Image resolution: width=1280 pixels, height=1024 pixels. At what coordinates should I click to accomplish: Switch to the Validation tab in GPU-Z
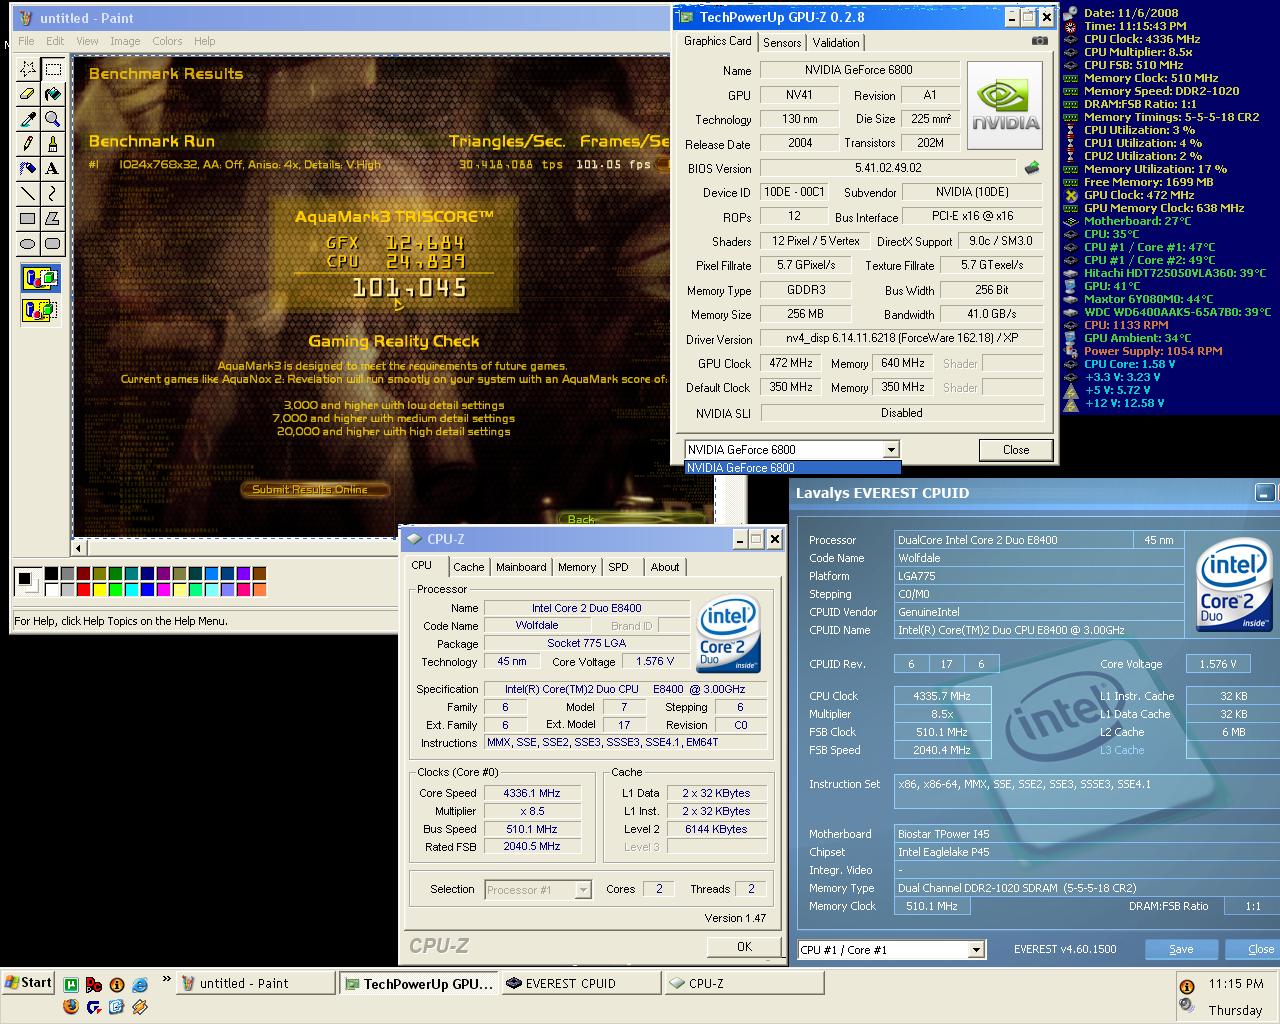click(x=835, y=42)
